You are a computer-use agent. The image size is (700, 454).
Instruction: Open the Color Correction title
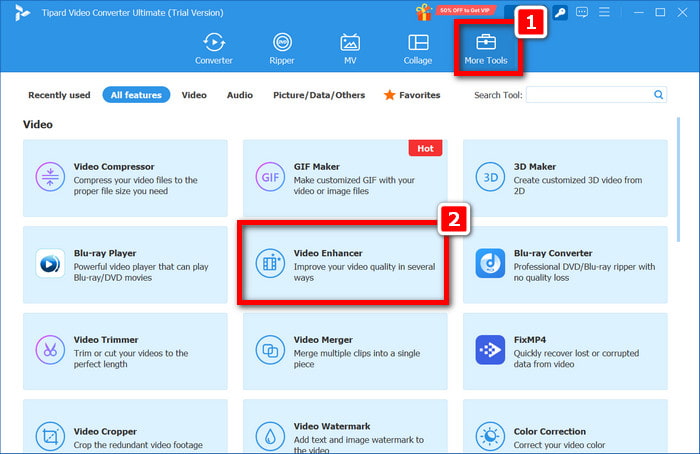[550, 432]
